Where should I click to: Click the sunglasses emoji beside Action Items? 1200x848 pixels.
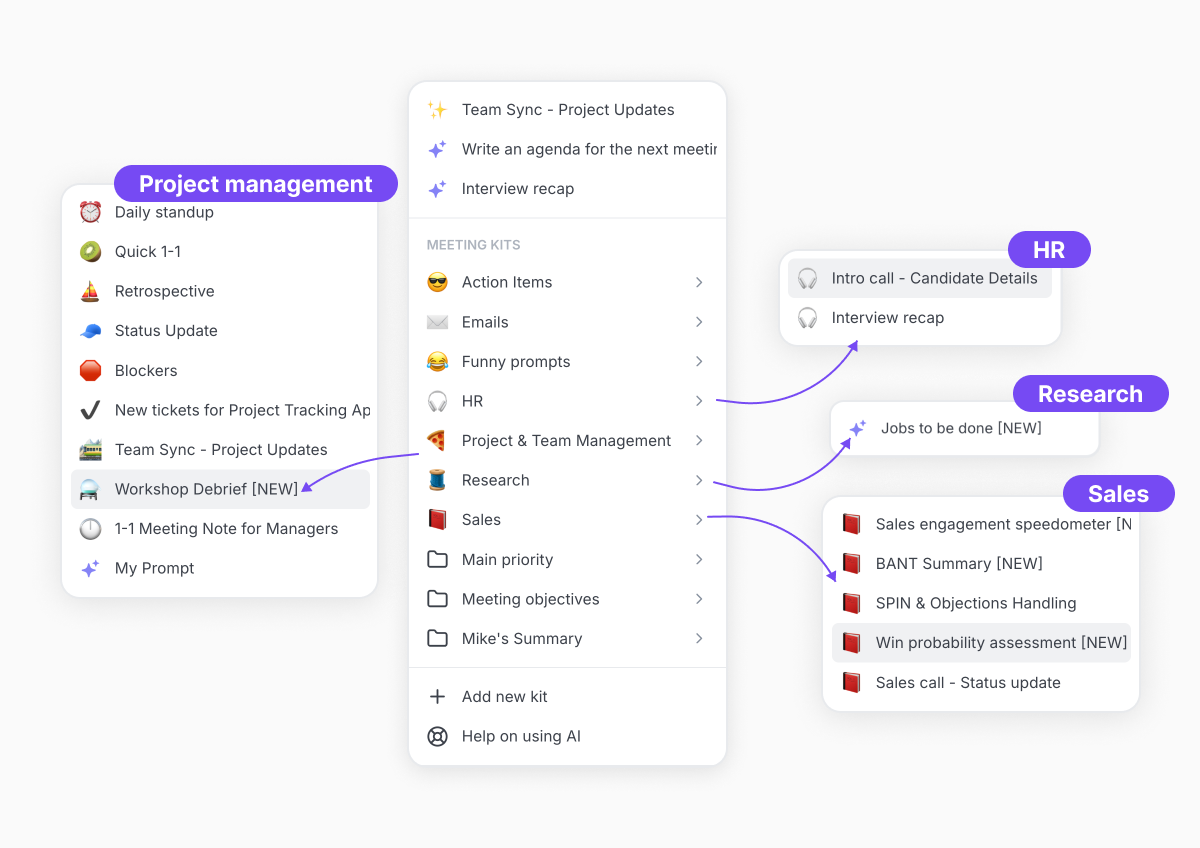437,283
